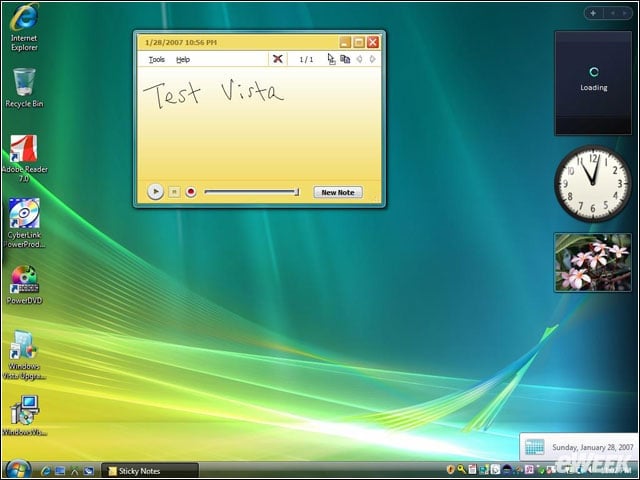Select the PowerDVD desktop shortcut
Image resolution: width=640 pixels, height=480 pixels.
24,285
